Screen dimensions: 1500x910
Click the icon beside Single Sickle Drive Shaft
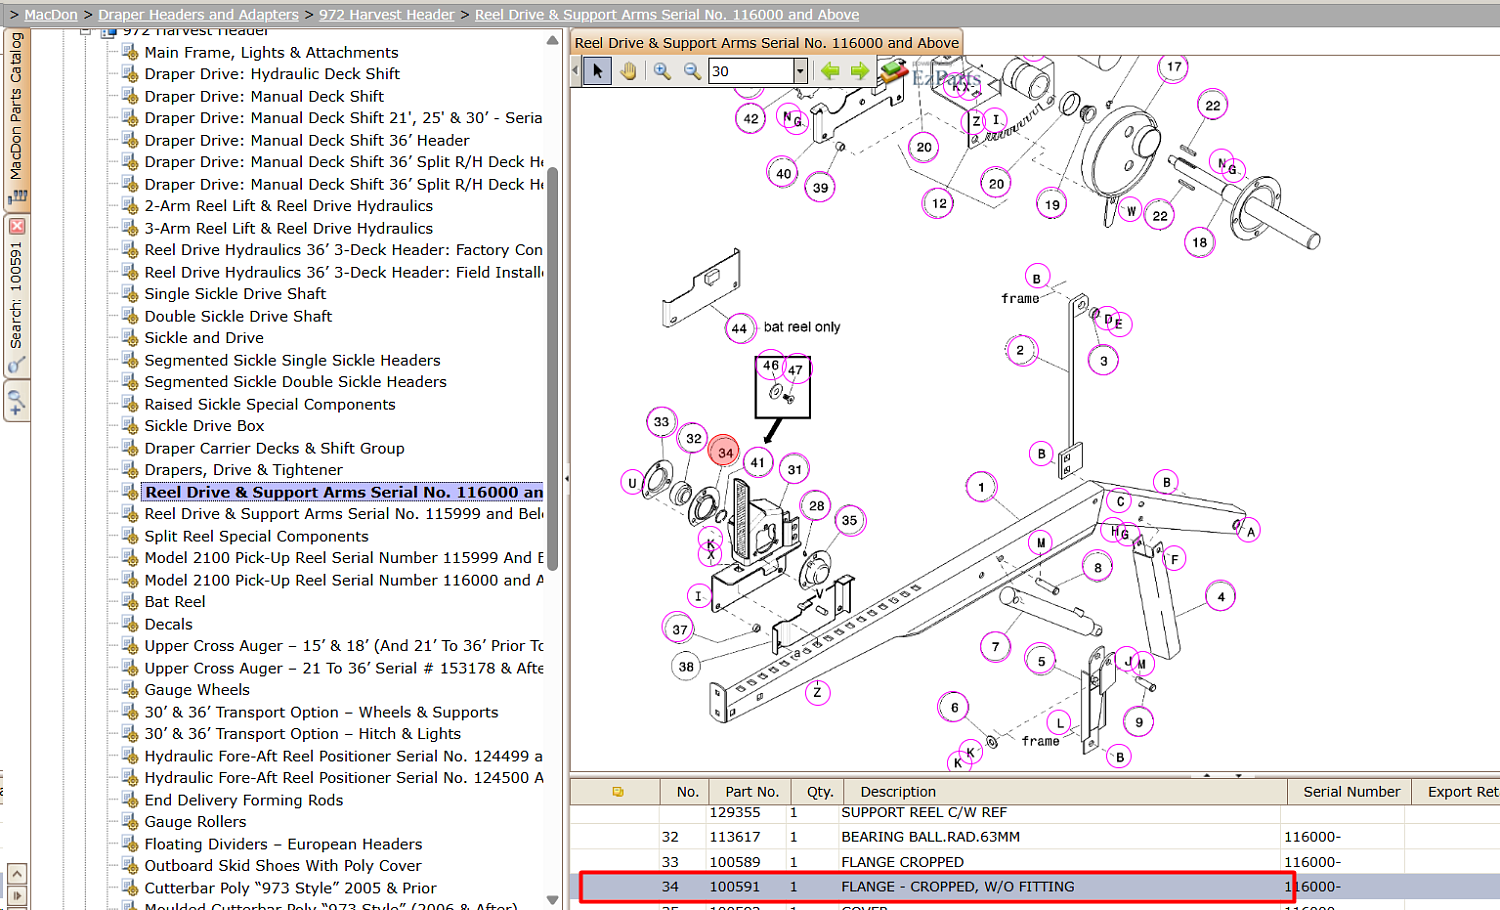[130, 294]
